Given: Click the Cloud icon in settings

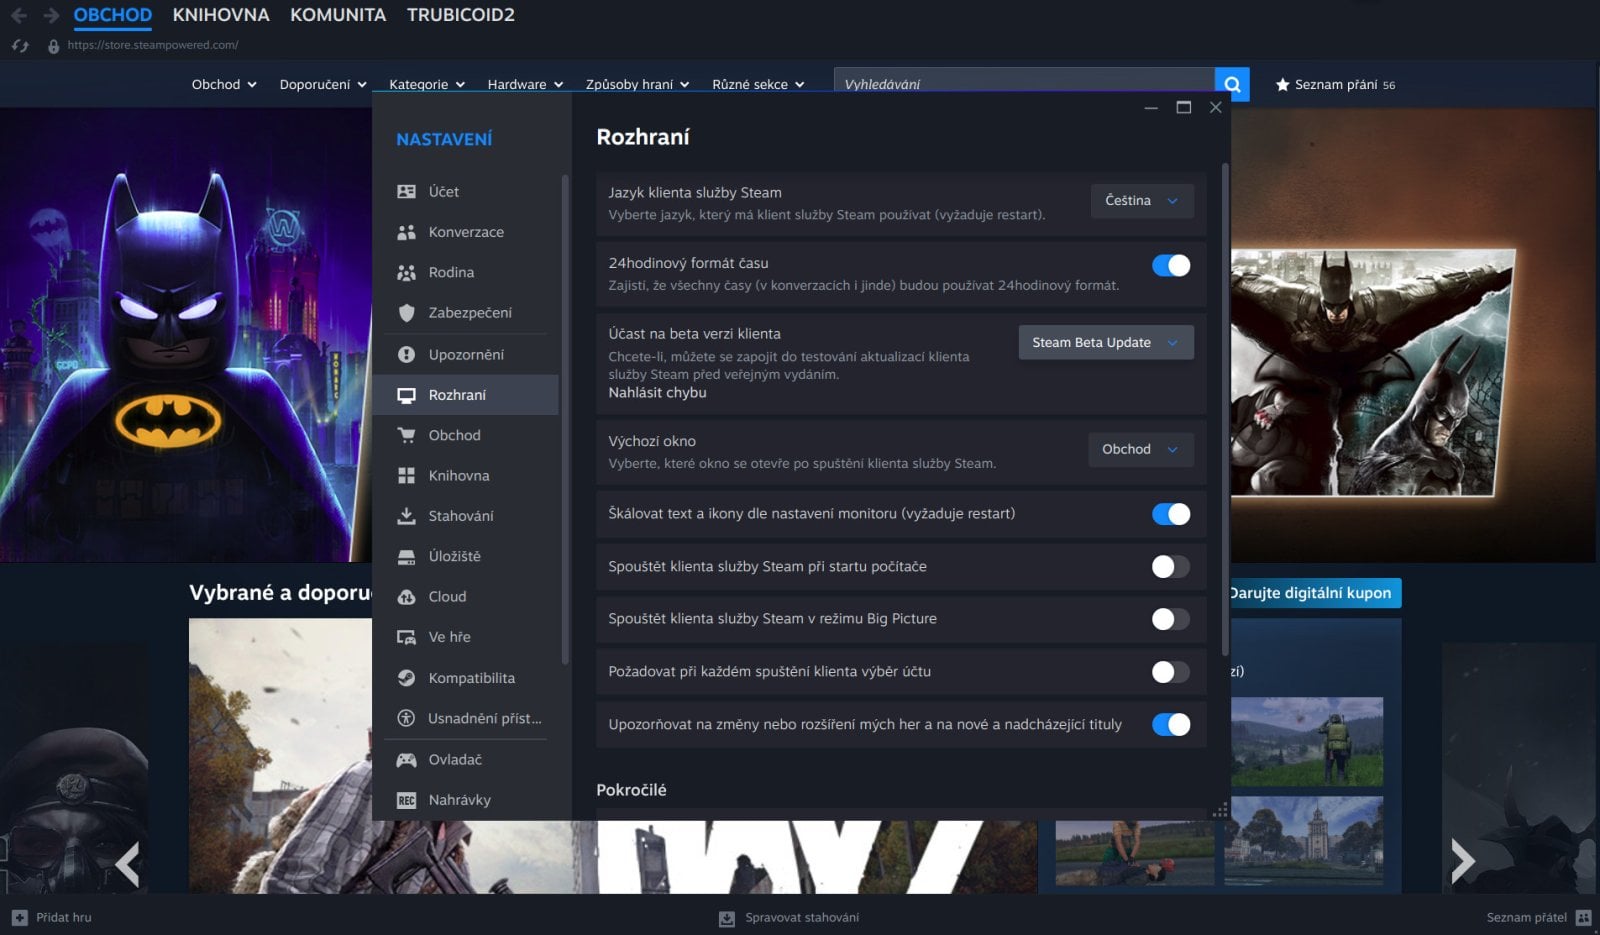Looking at the screenshot, I should pyautogui.click(x=406, y=597).
